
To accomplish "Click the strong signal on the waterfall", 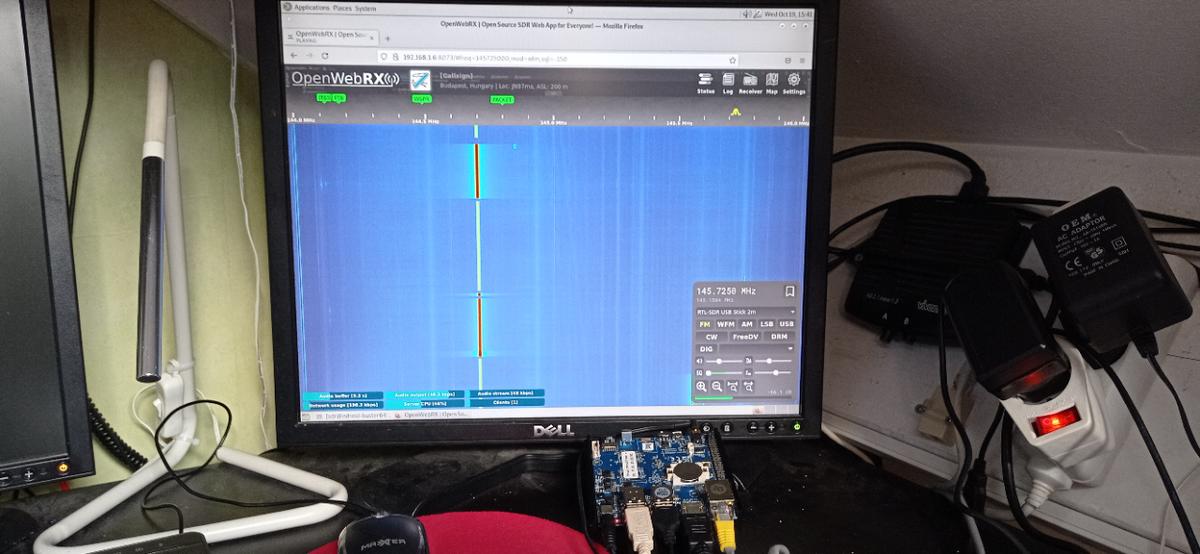I will (x=477, y=170).
